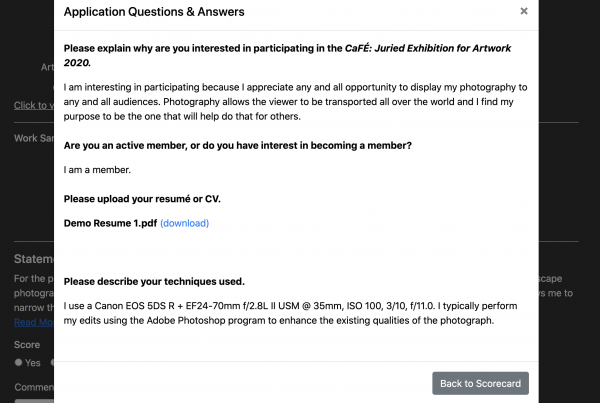Click the Back to Scorecard button
Viewport: 600px width, 403px height.
pyautogui.click(x=480, y=383)
